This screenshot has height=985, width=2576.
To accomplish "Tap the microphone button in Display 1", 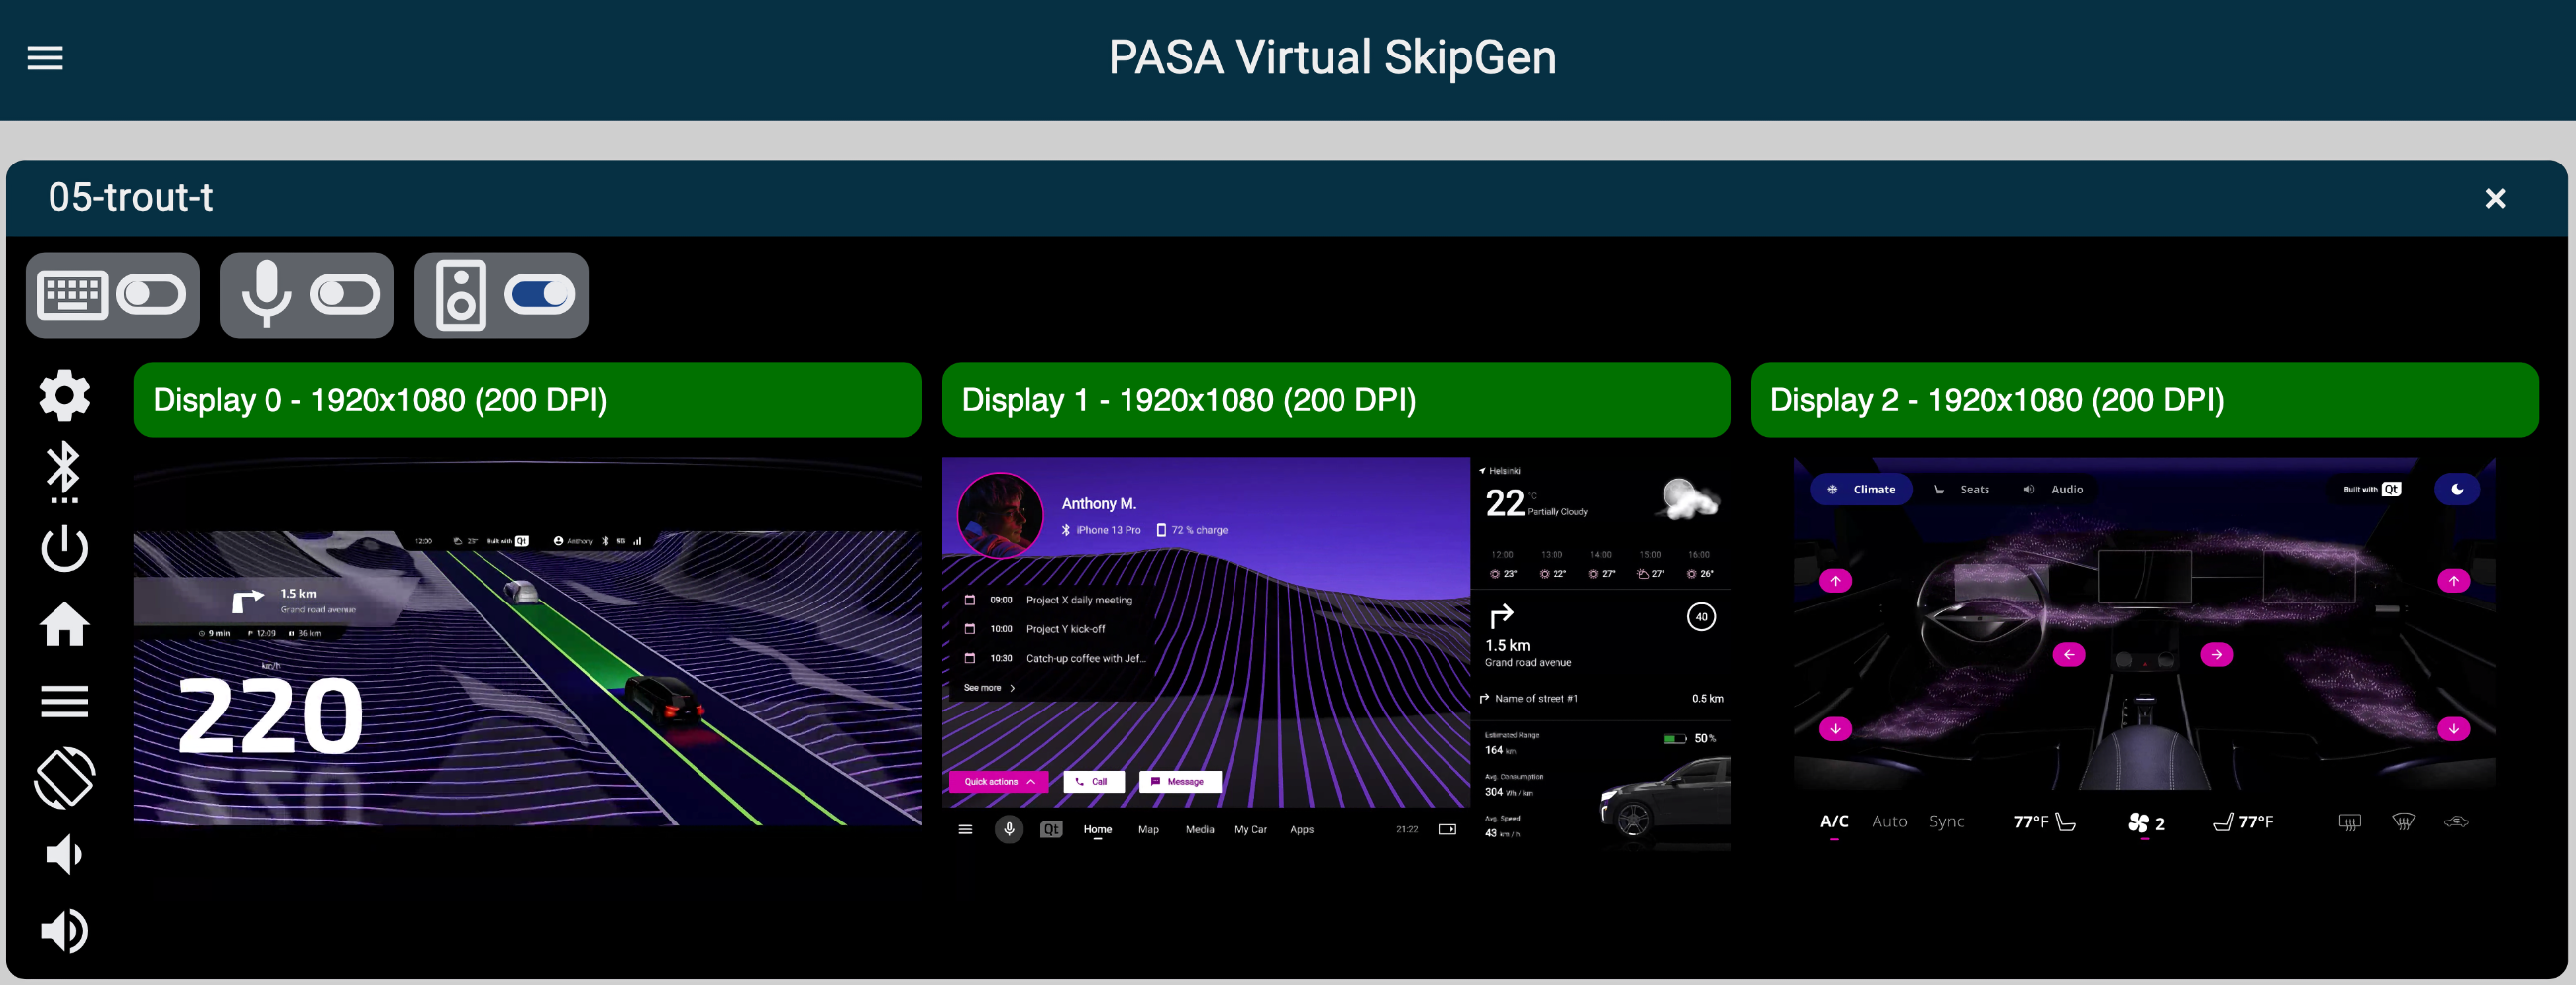I will tap(1008, 829).
